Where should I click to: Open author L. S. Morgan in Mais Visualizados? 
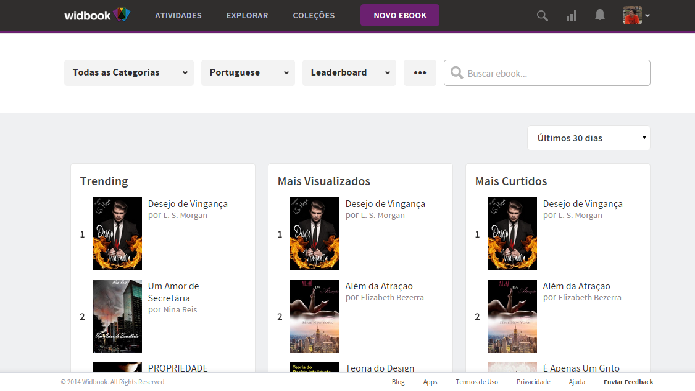[x=375, y=215]
